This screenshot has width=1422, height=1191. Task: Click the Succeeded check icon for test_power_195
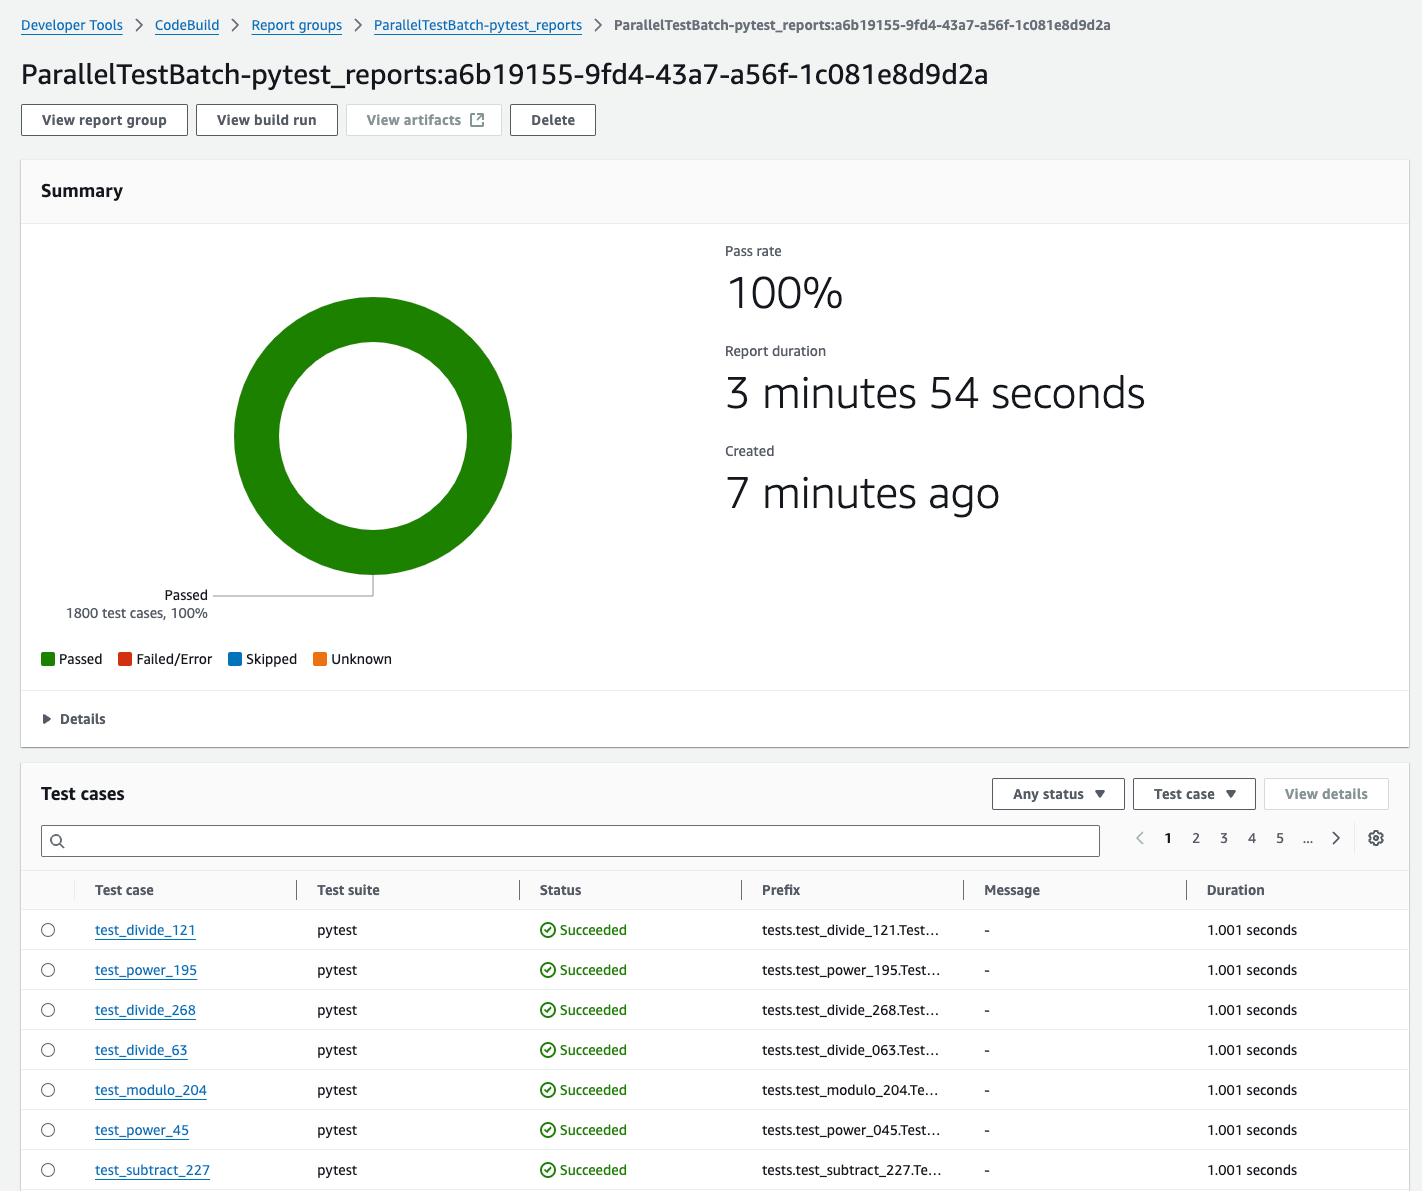pyautogui.click(x=548, y=970)
